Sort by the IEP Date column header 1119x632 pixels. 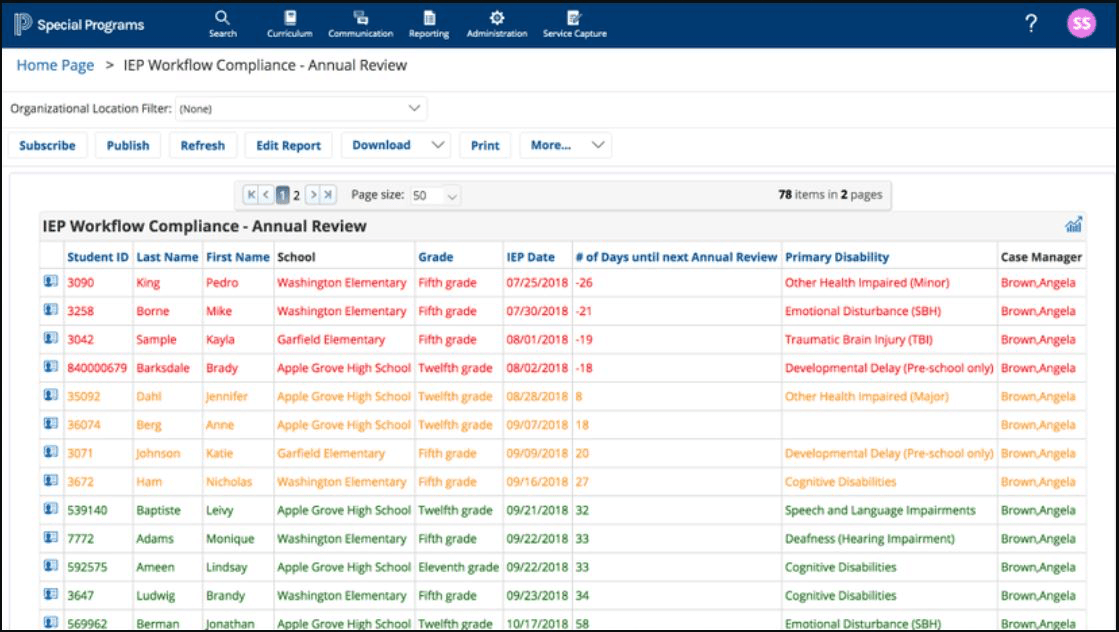tap(530, 257)
